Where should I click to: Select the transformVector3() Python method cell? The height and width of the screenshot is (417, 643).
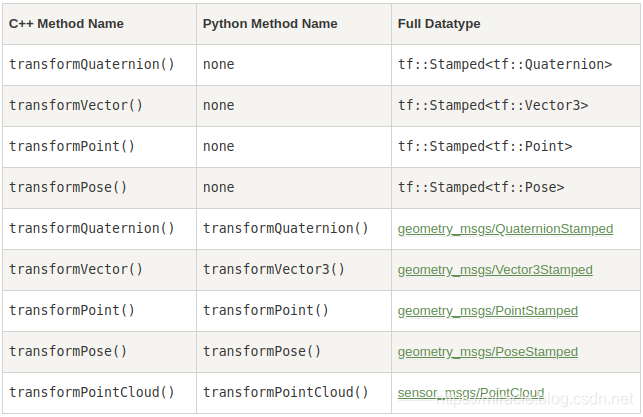pos(273,269)
